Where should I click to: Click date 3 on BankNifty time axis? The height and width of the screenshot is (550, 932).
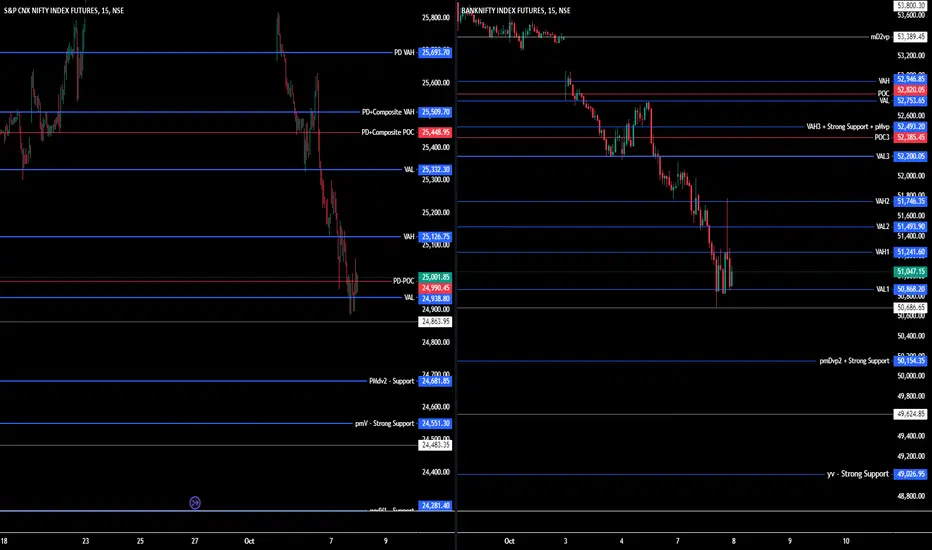(565, 541)
